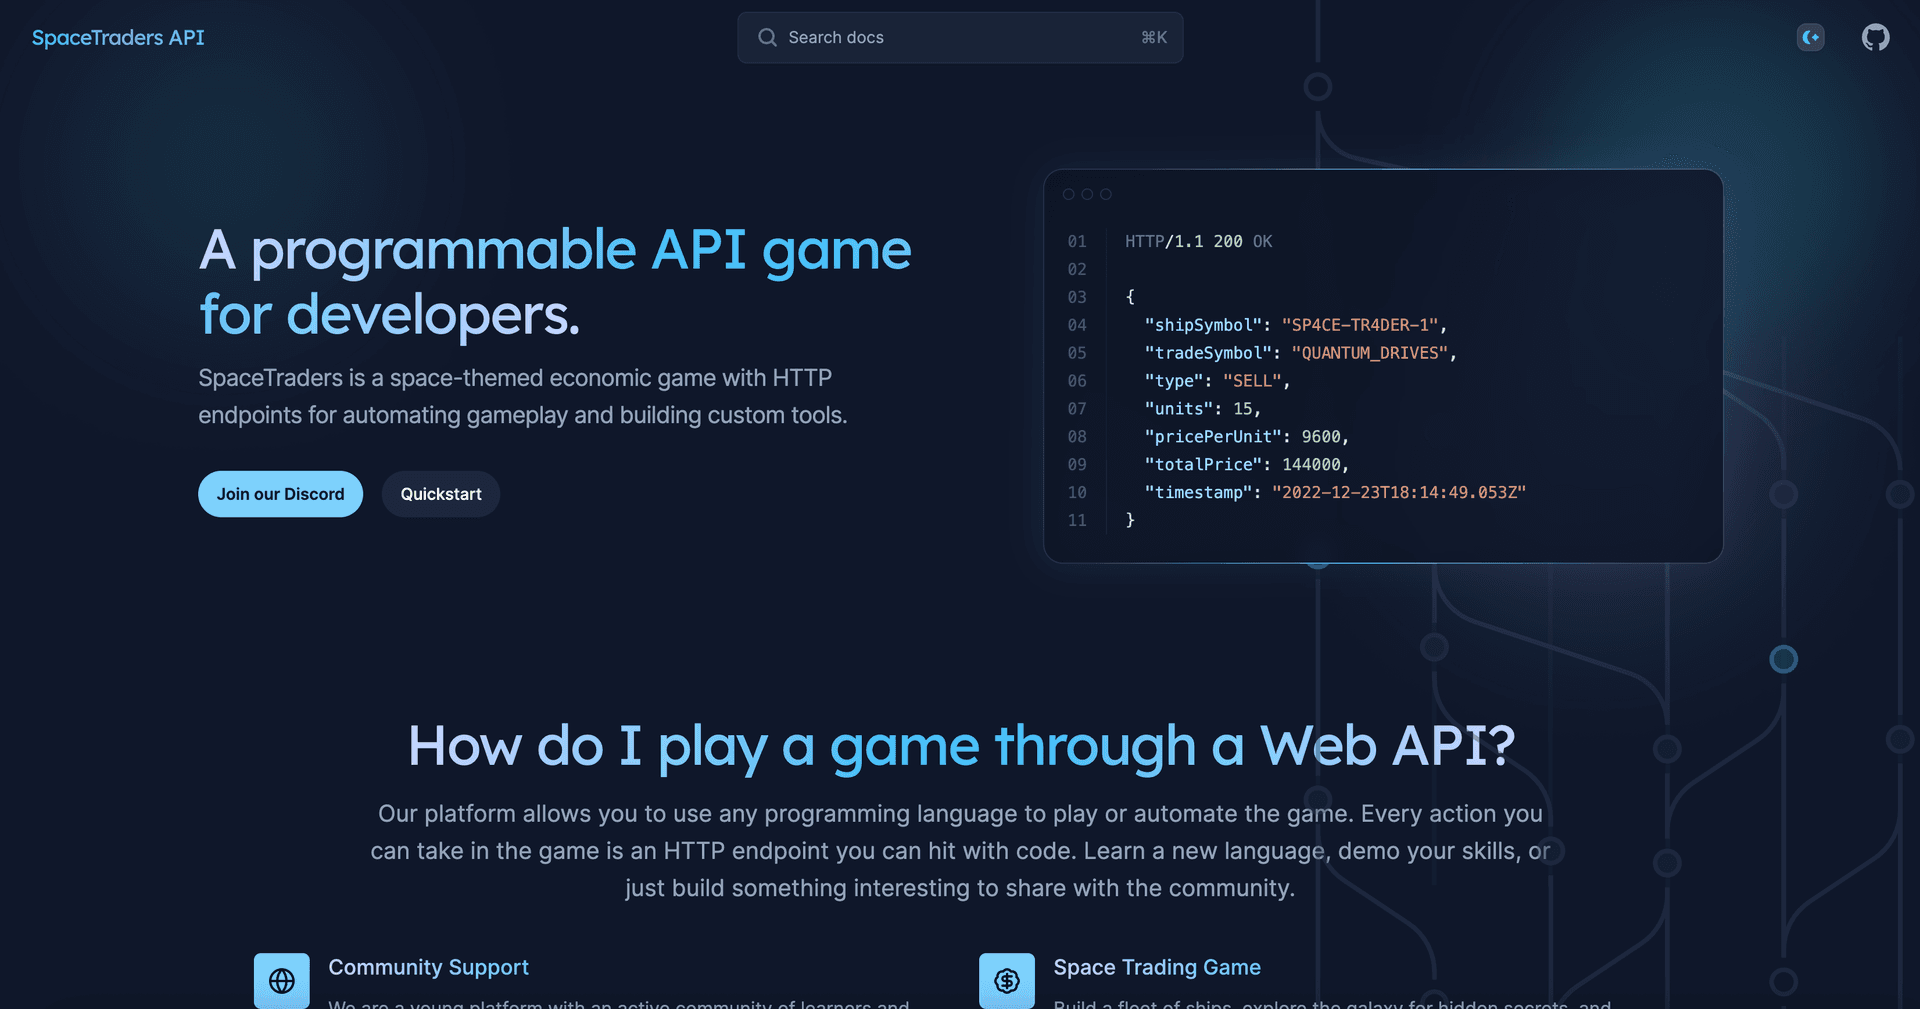Click the Search docs field
The width and height of the screenshot is (1920, 1009).
(960, 38)
